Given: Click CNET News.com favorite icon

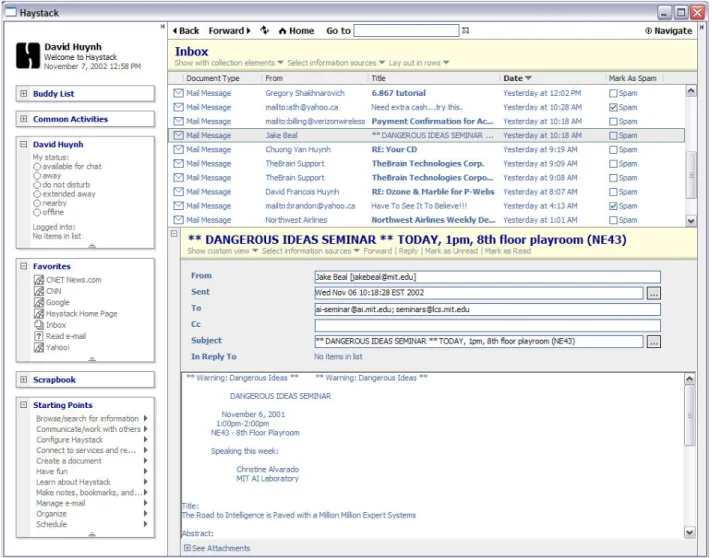Looking at the screenshot, I should tap(39, 280).
